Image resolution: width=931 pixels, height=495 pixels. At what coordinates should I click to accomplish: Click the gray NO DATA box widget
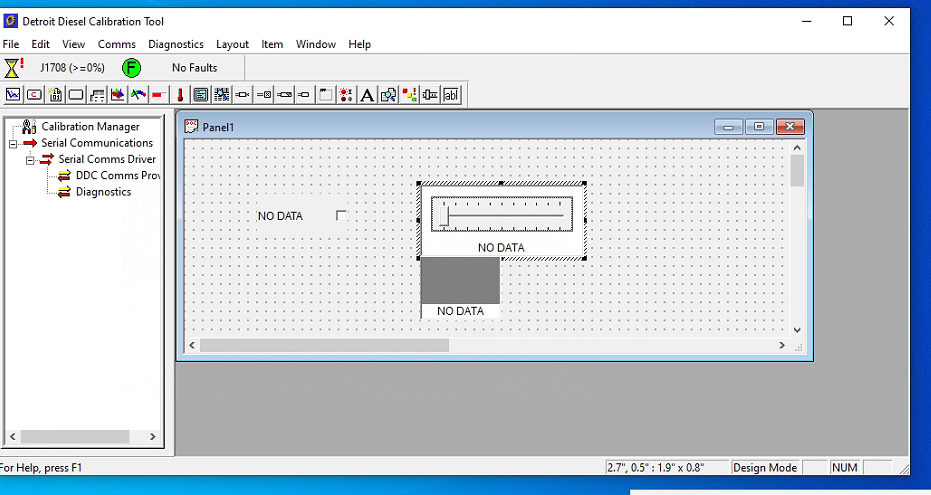pos(460,281)
